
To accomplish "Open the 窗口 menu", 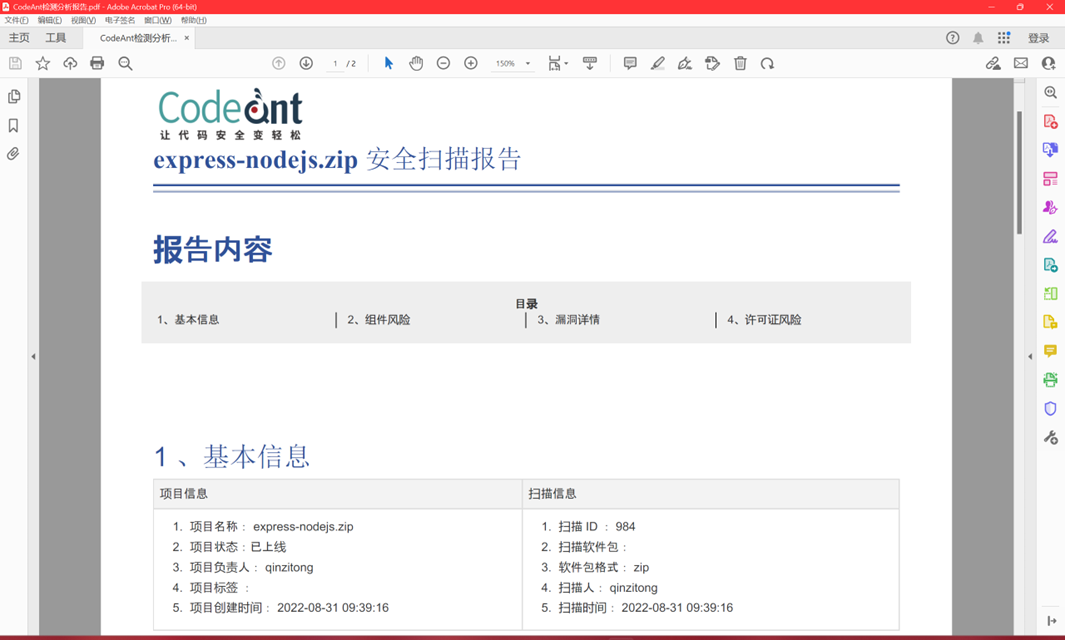I will [158, 20].
